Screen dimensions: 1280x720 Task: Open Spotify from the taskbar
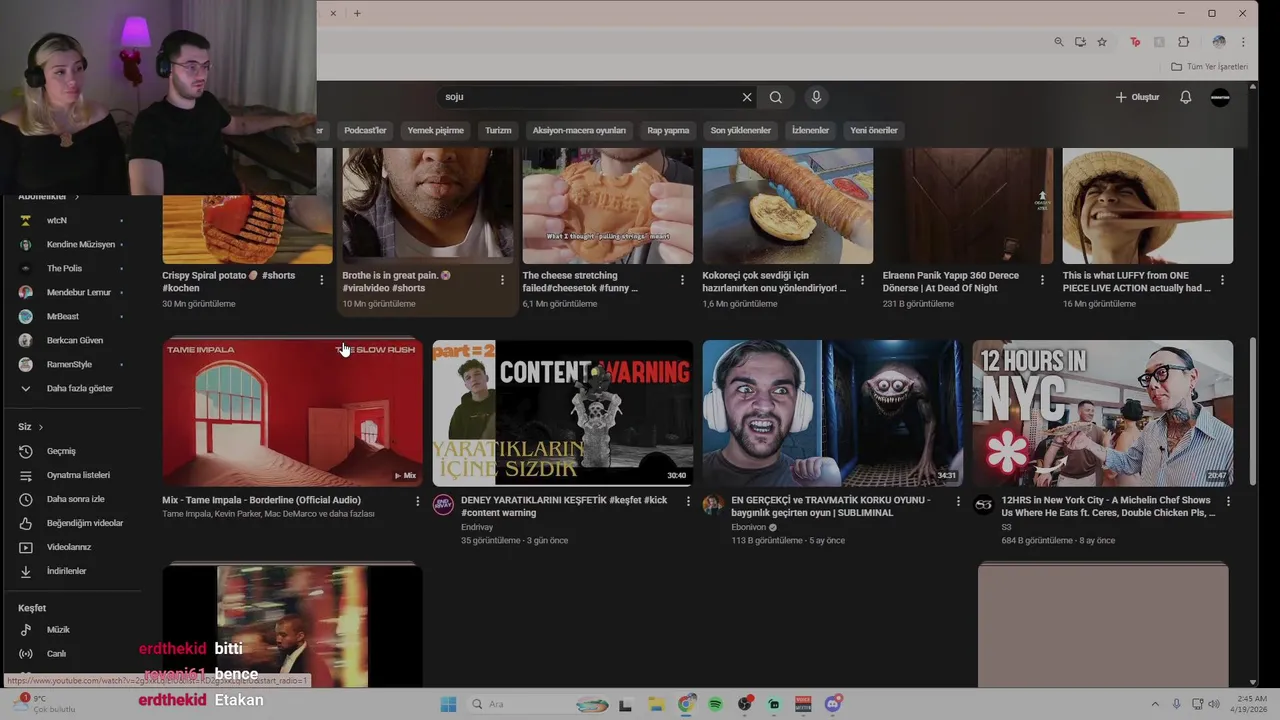pos(715,704)
